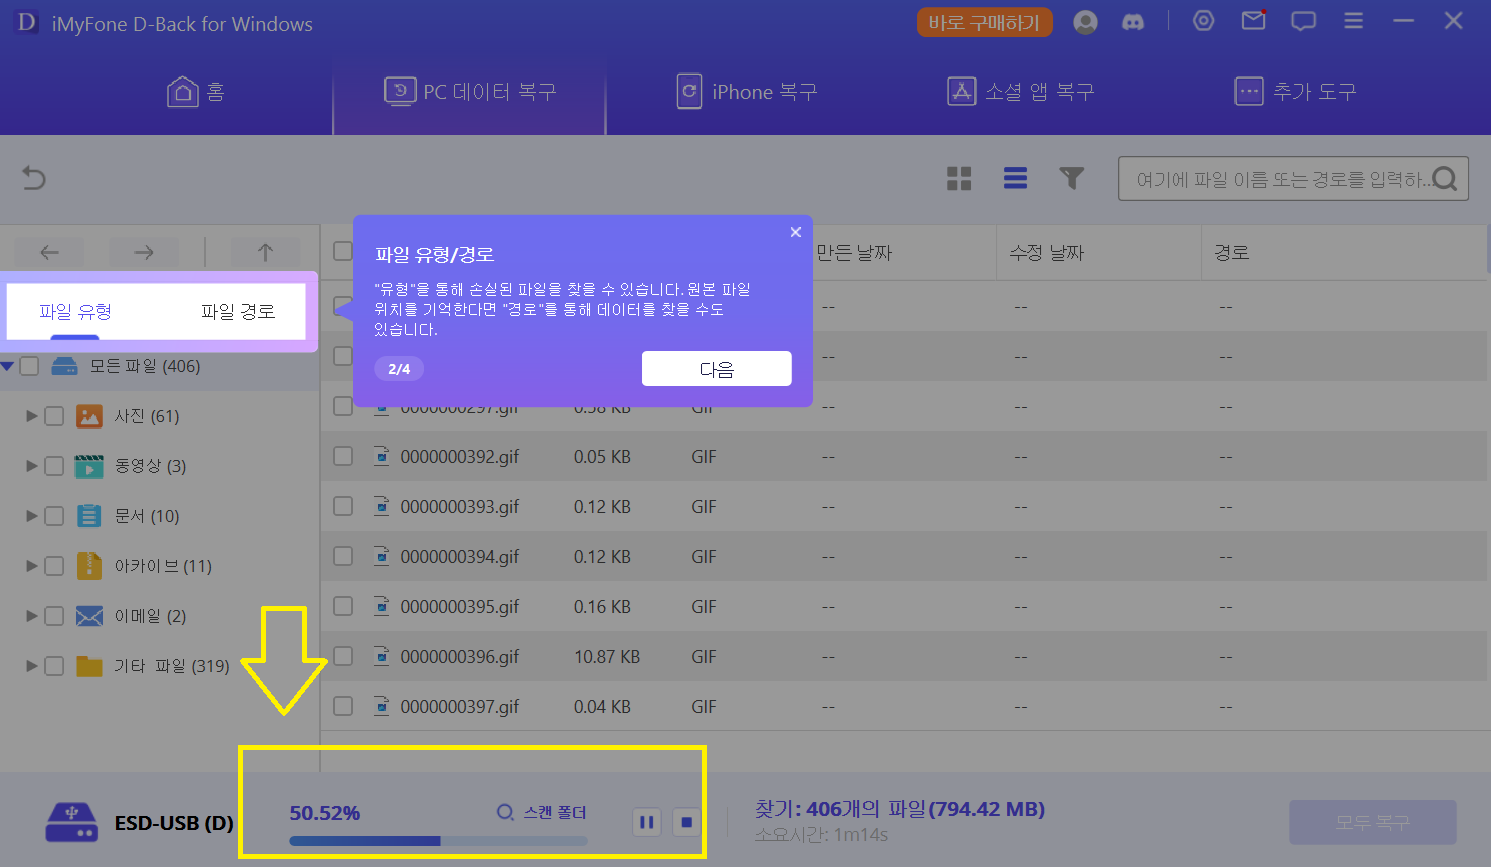The height and width of the screenshot is (867, 1491).
Task: Check the 문서 (10) checkbox
Action: [x=54, y=516]
